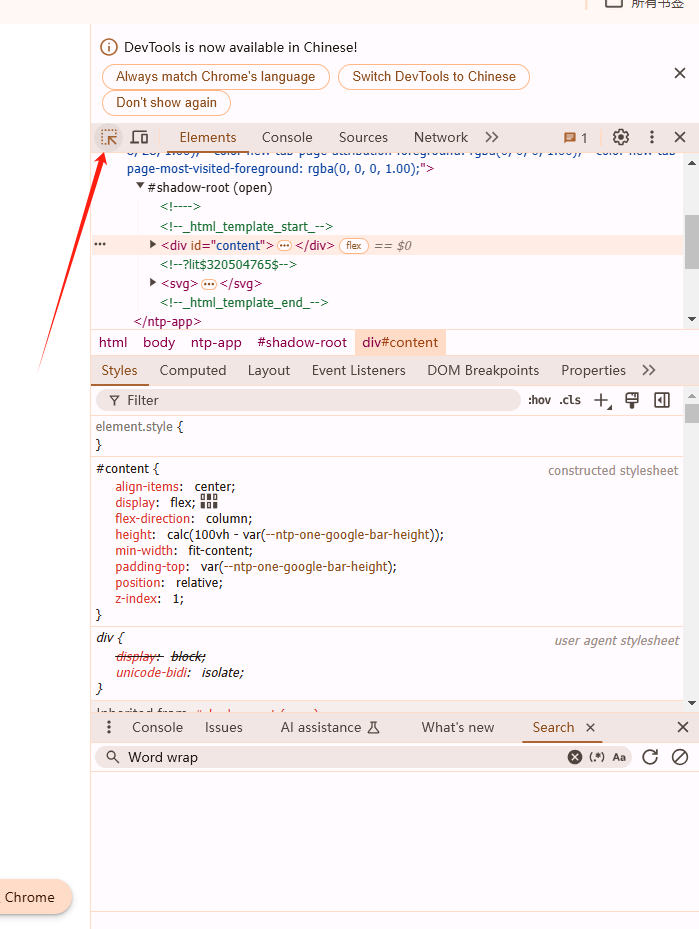
Task: Open DevTools settings gear
Action: pos(620,137)
